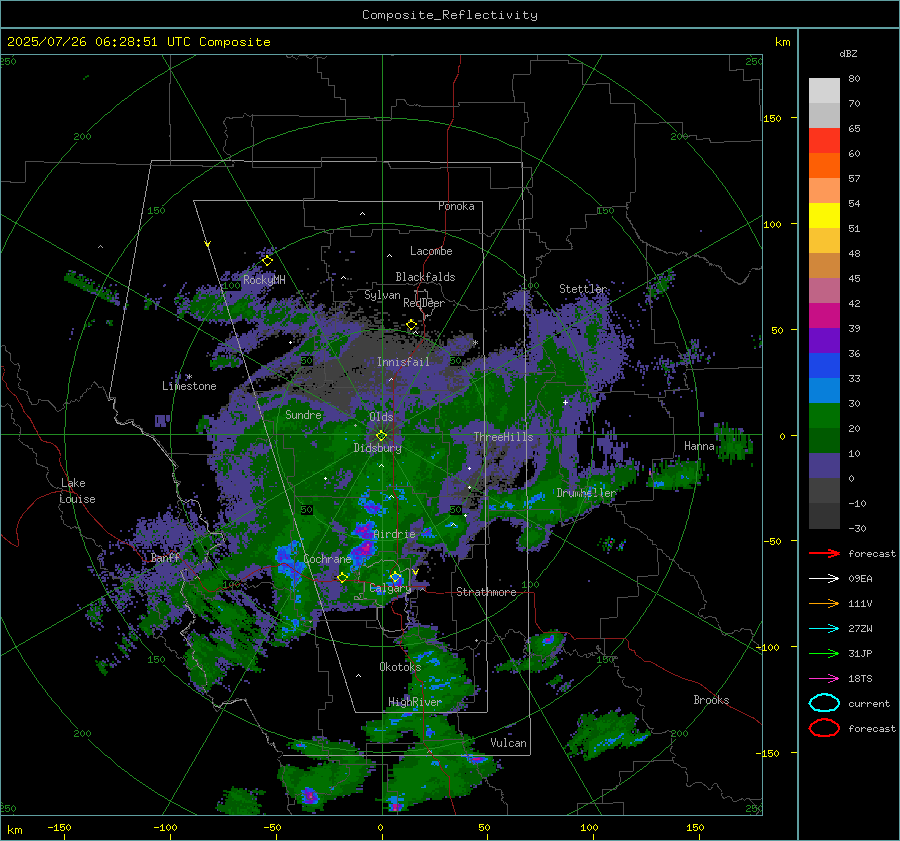
Task: Click the Lacombe city label
Action: 431,251
